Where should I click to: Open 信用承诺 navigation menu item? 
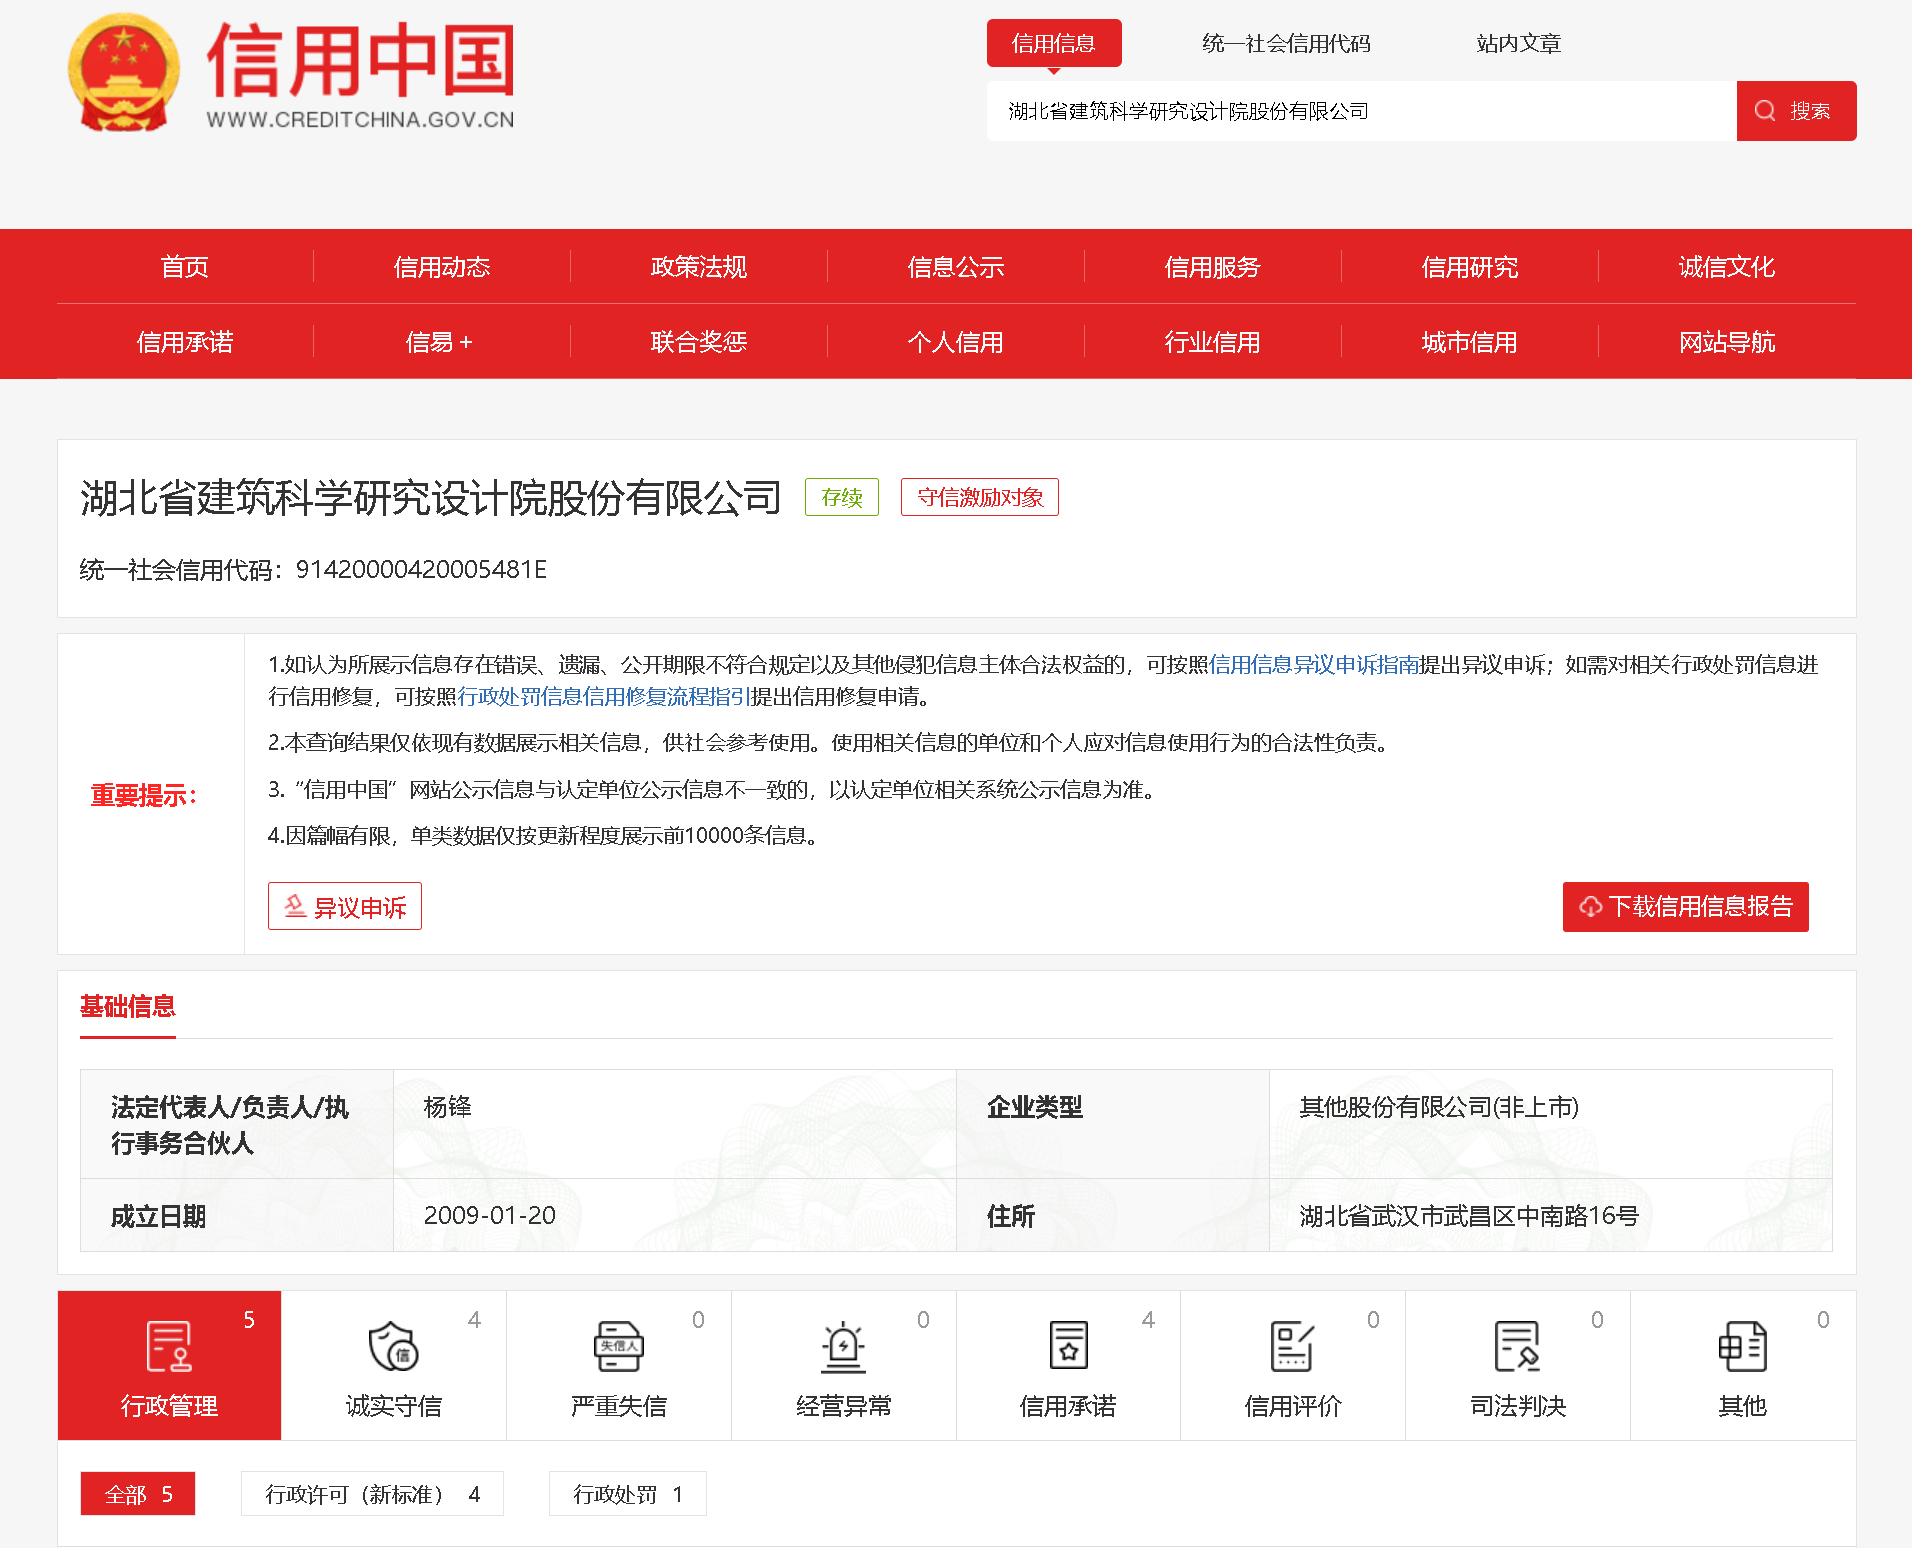[x=185, y=342]
